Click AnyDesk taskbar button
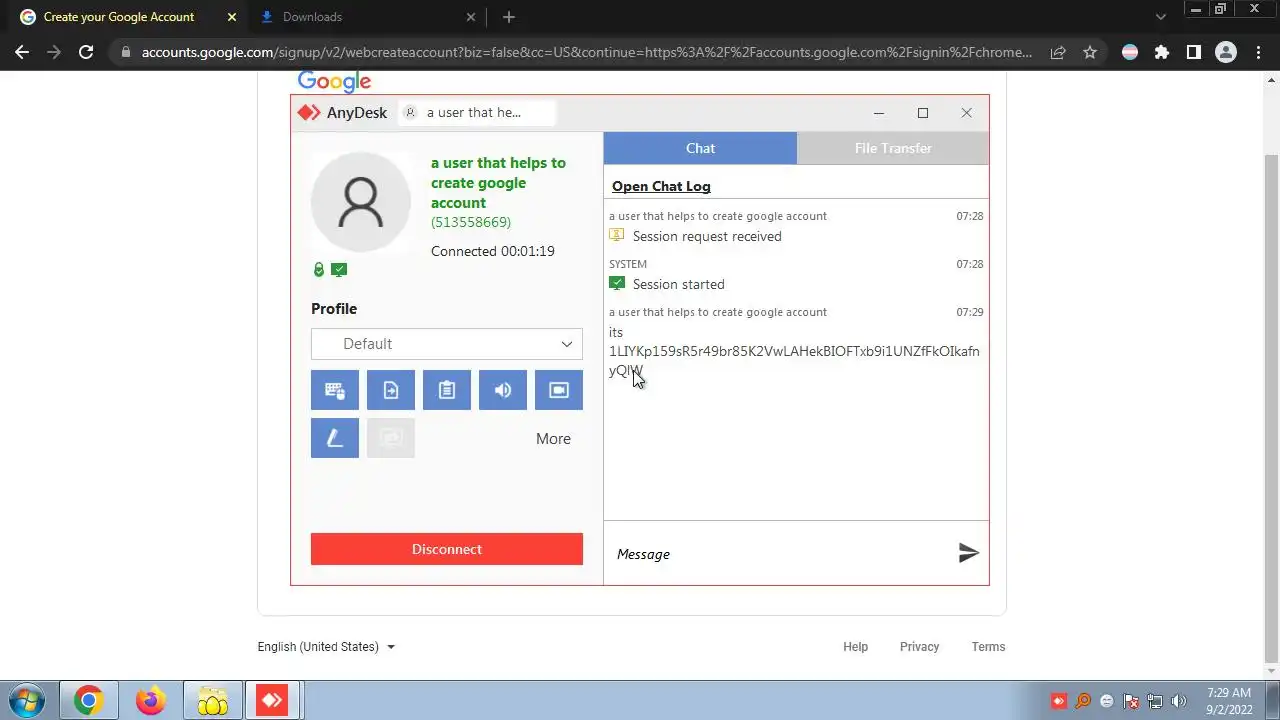1280x720 pixels. pyautogui.click(x=273, y=701)
